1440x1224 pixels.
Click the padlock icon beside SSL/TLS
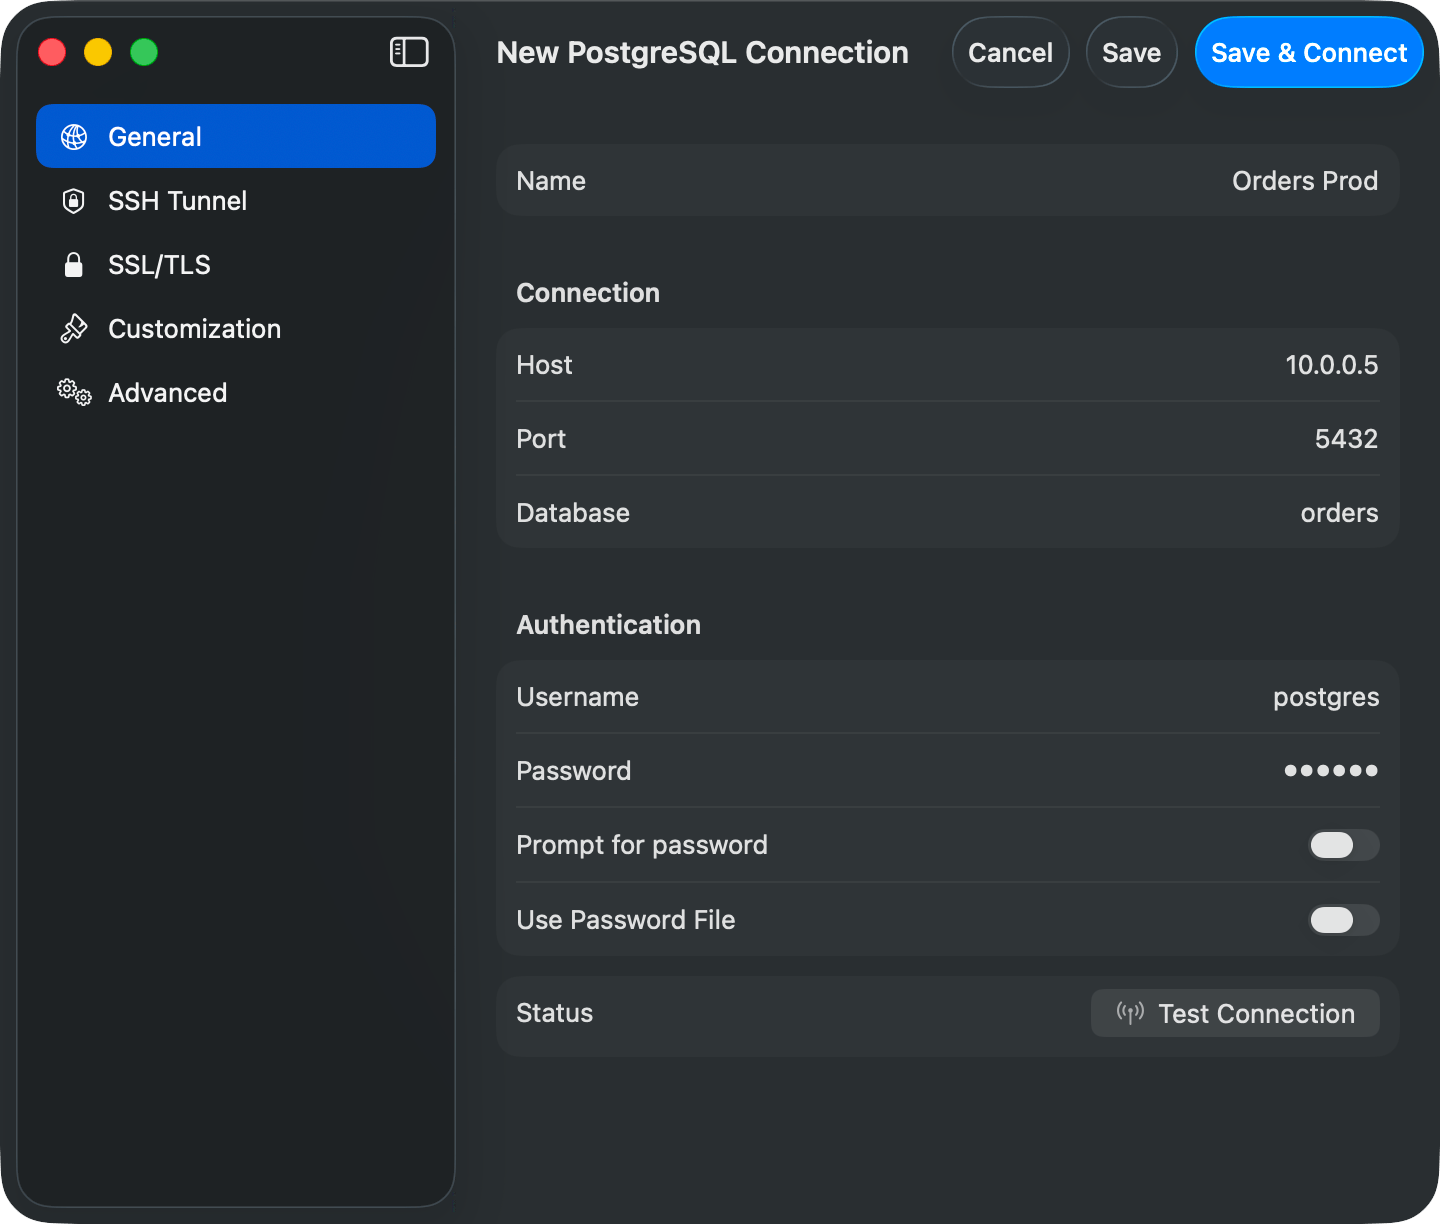point(73,265)
